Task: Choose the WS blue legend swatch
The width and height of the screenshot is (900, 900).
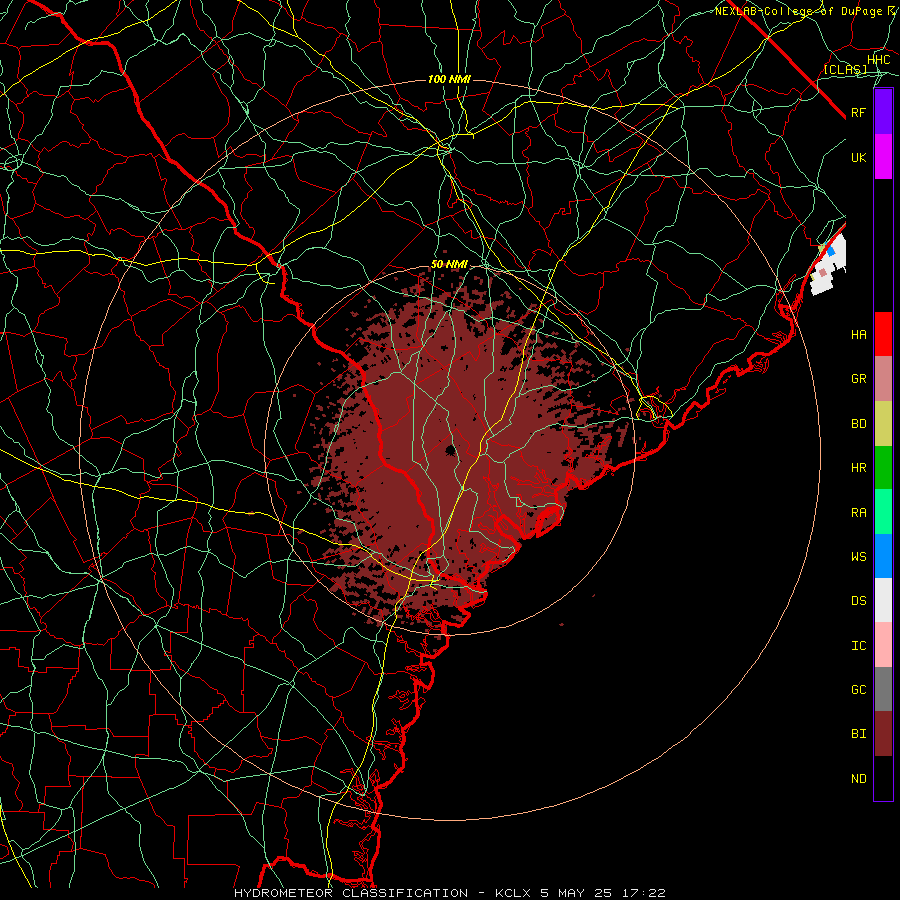Action: (883, 556)
